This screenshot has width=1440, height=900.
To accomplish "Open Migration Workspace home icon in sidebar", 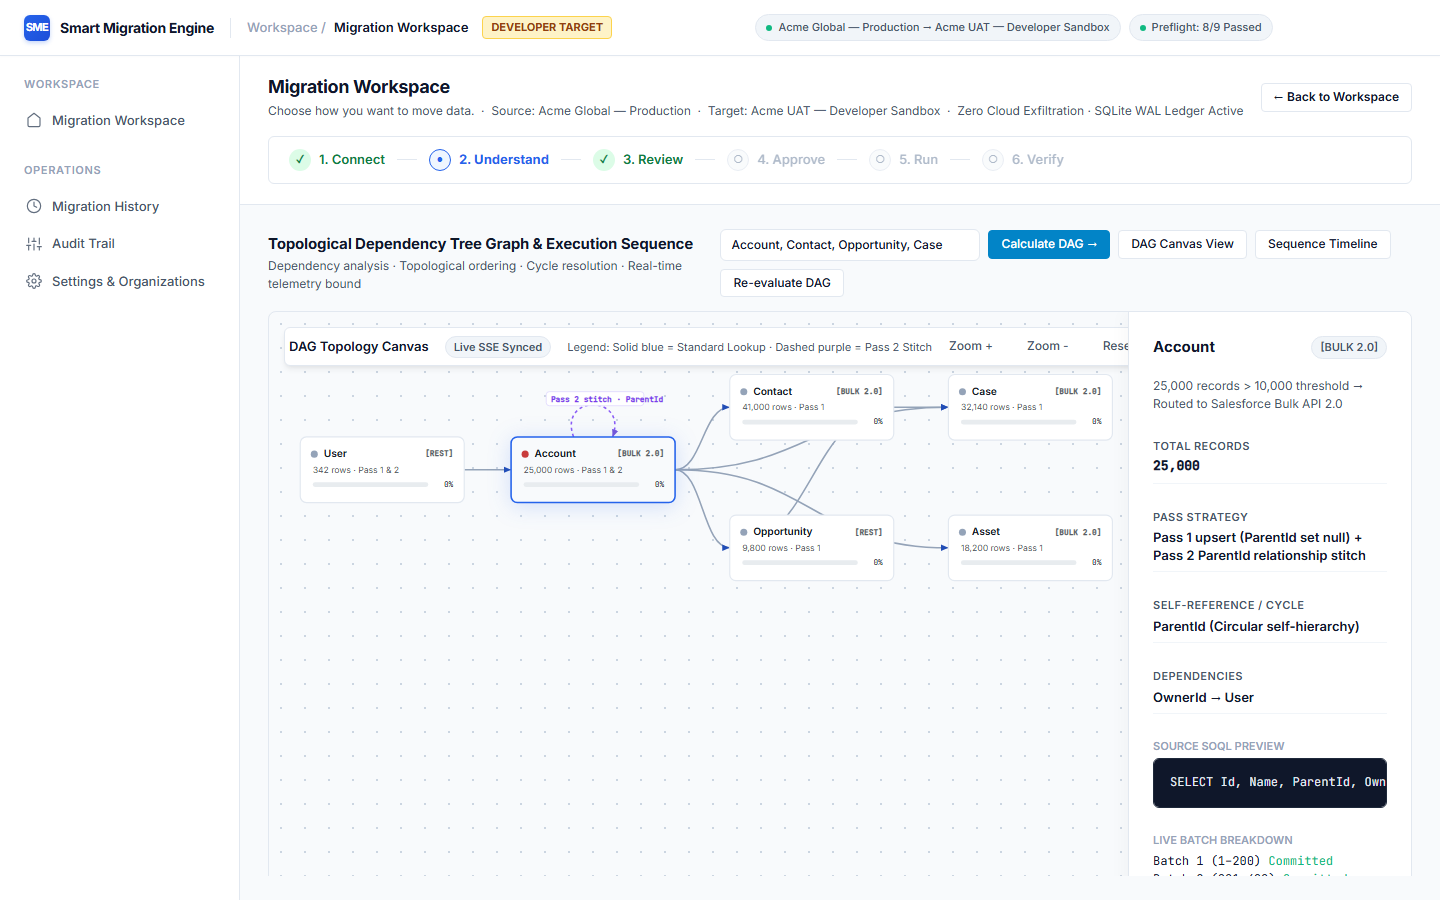I will pos(34,120).
